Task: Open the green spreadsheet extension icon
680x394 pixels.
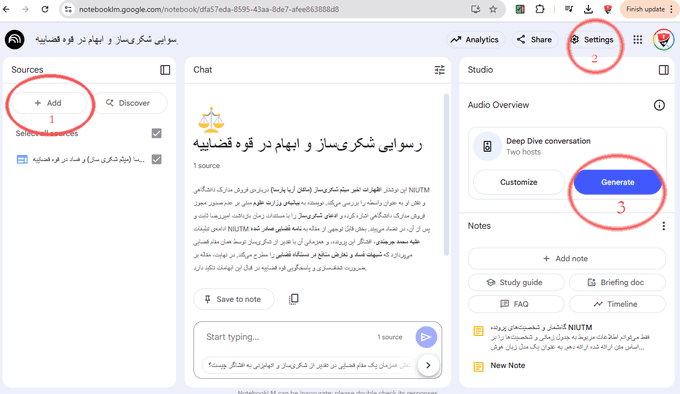Action: point(520,9)
